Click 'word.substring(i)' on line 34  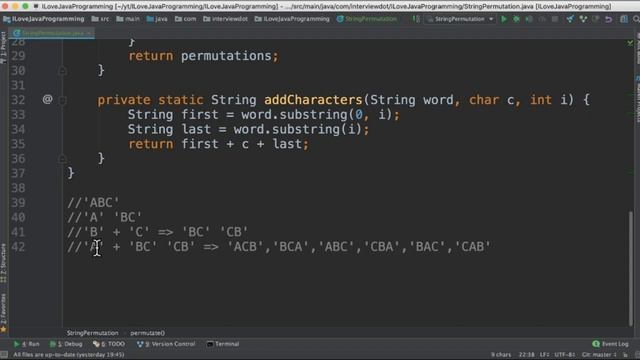tap(298, 129)
